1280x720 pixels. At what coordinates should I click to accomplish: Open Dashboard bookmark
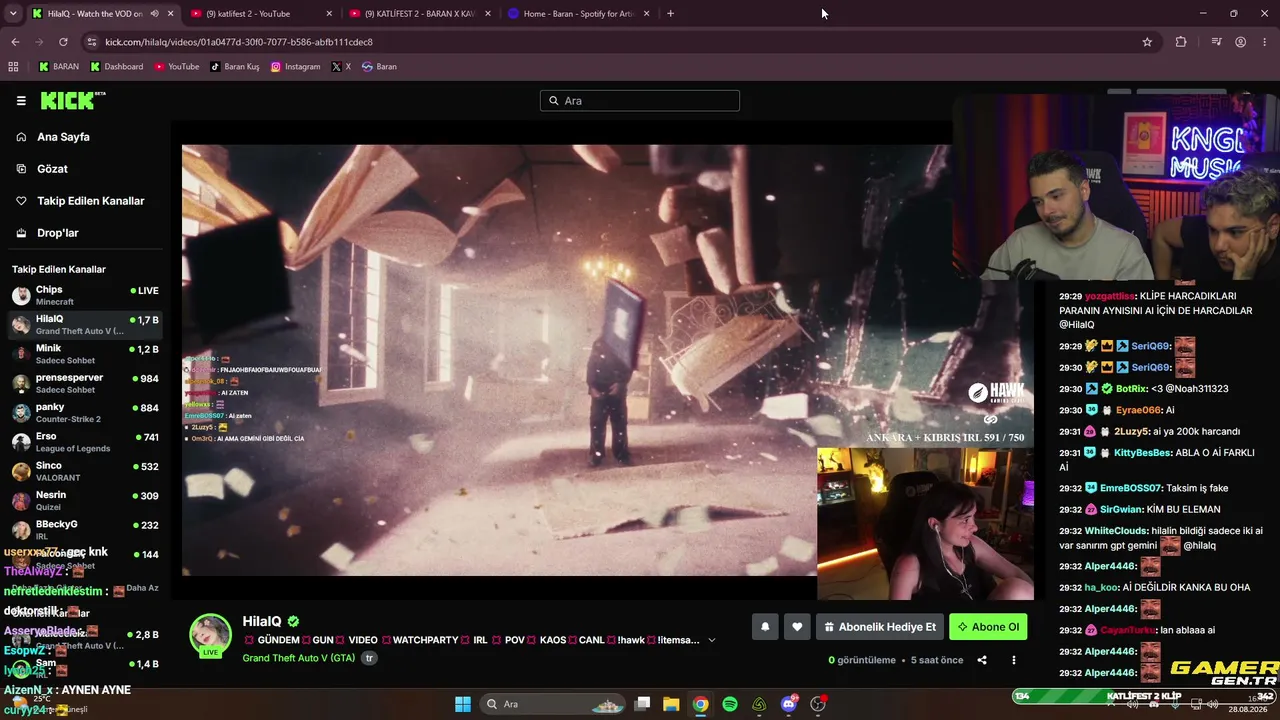click(x=117, y=67)
